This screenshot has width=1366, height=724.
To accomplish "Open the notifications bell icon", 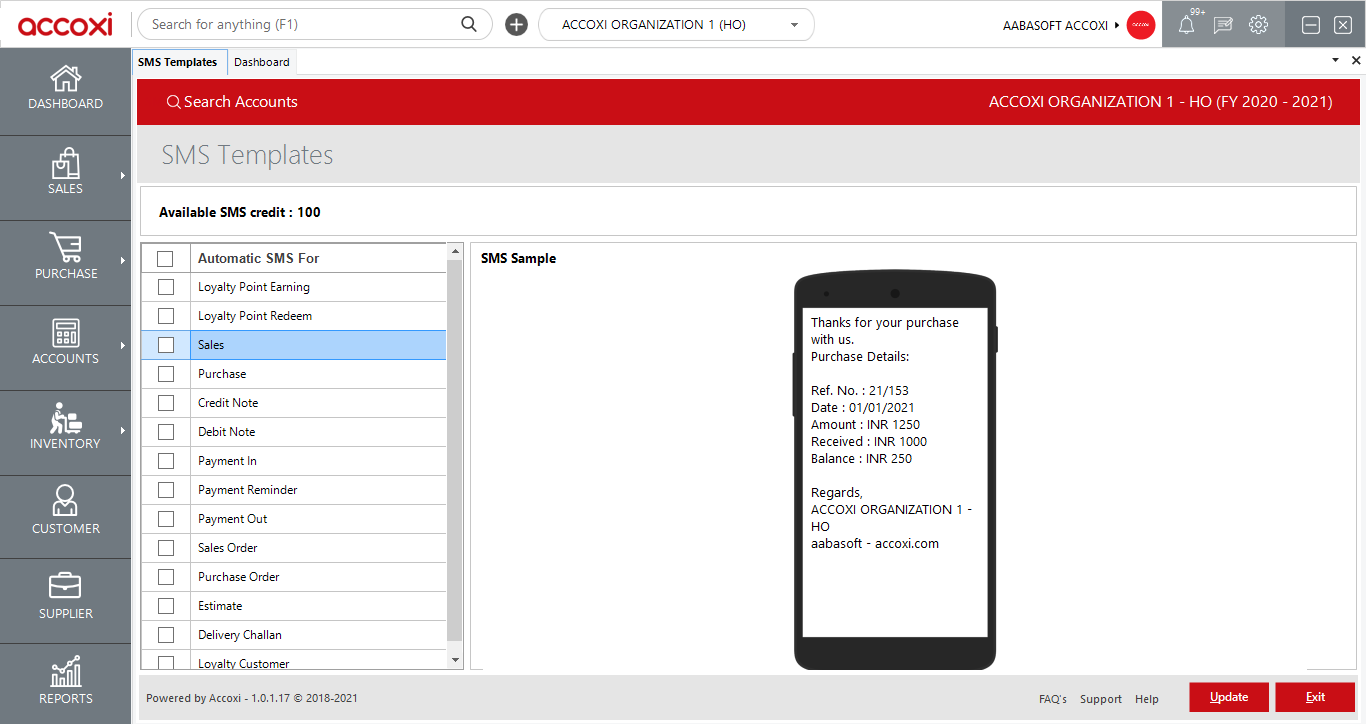I will (1186, 25).
